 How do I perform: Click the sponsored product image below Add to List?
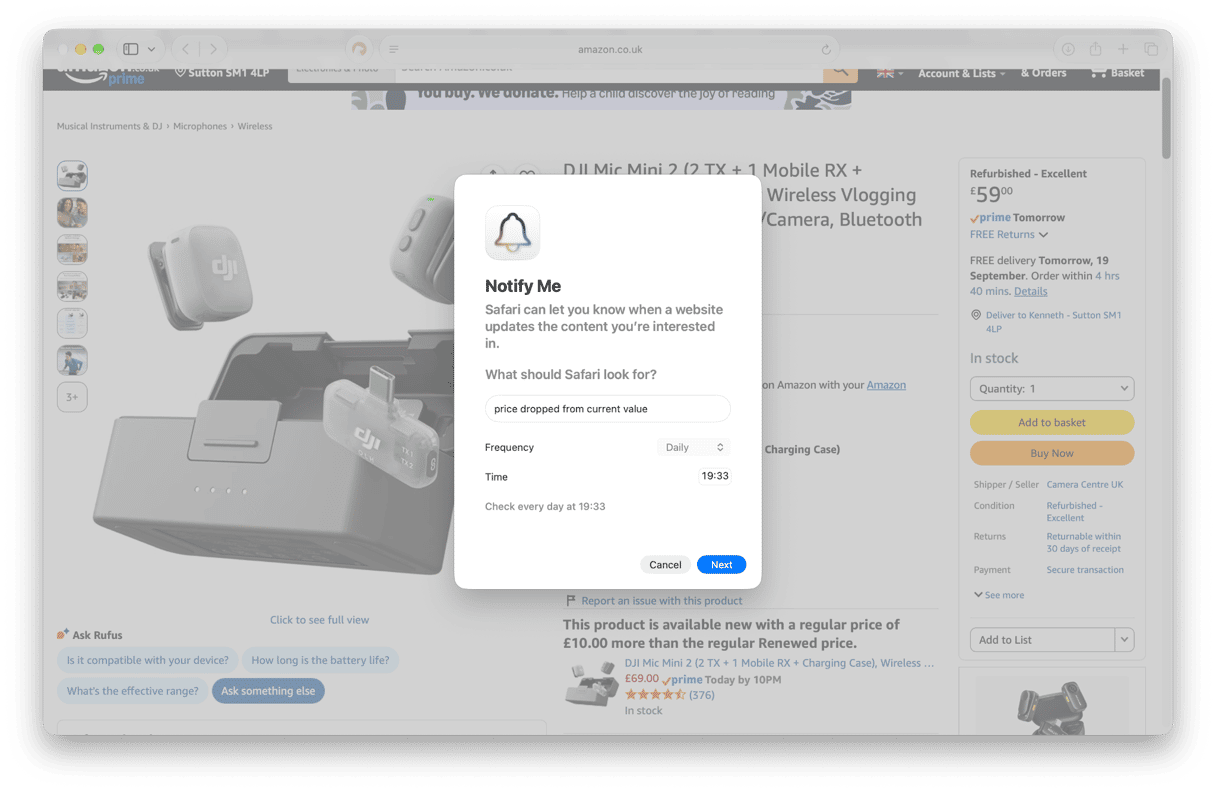[x=1052, y=706]
